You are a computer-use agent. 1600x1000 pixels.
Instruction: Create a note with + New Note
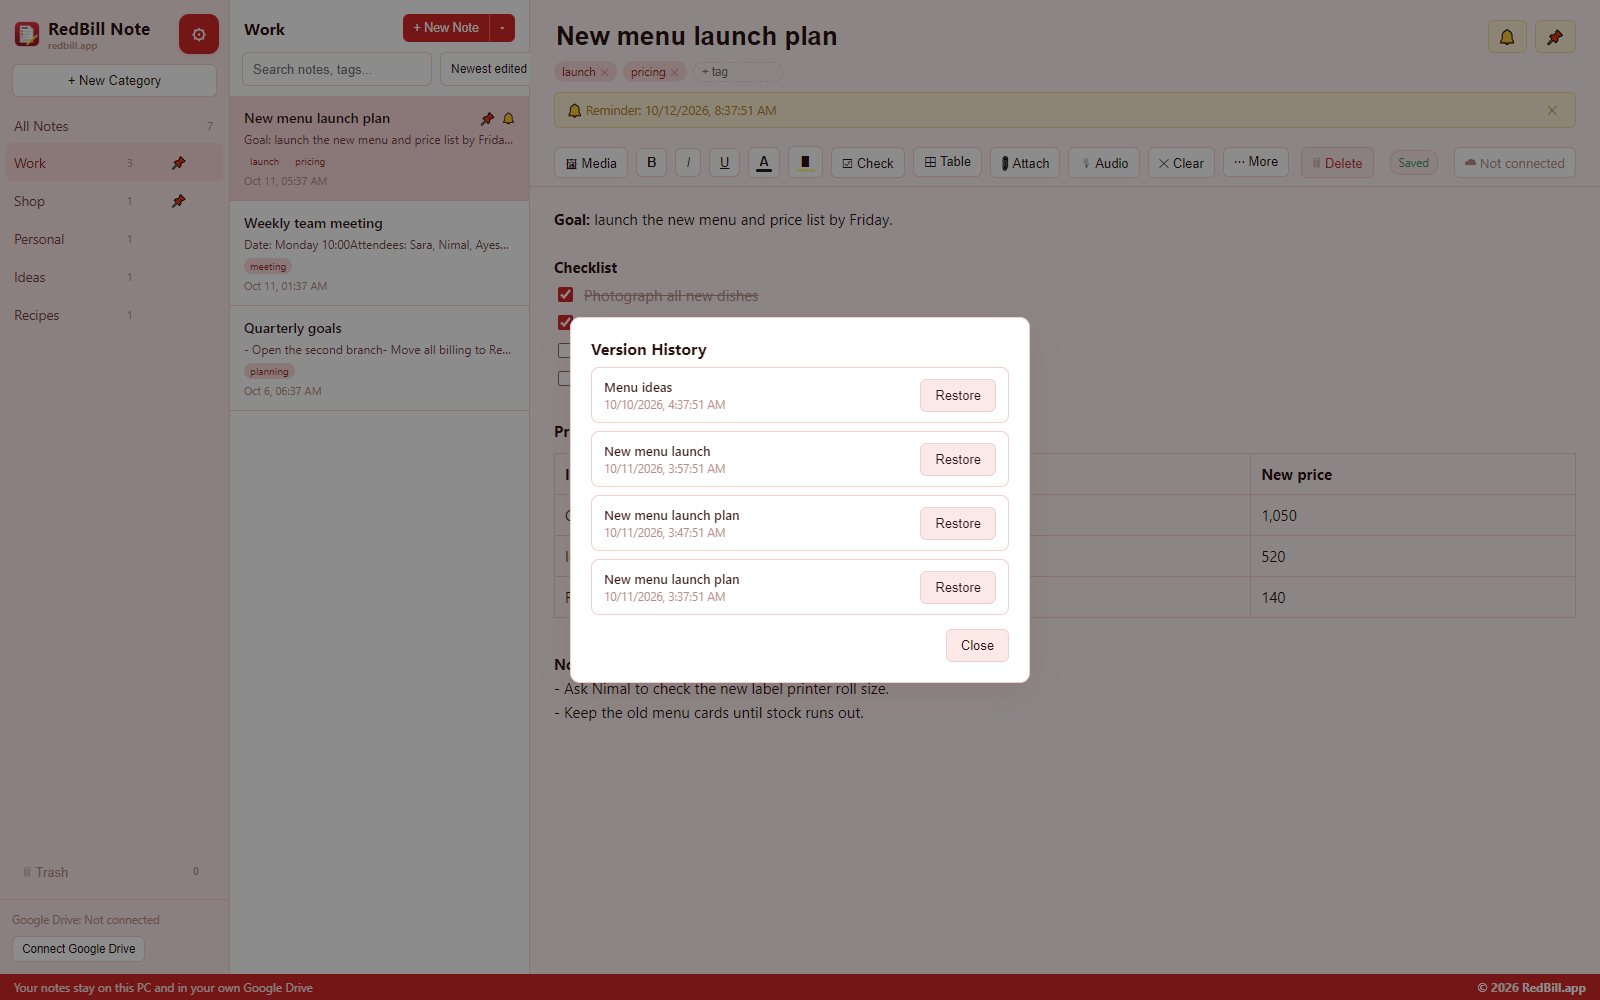point(446,28)
